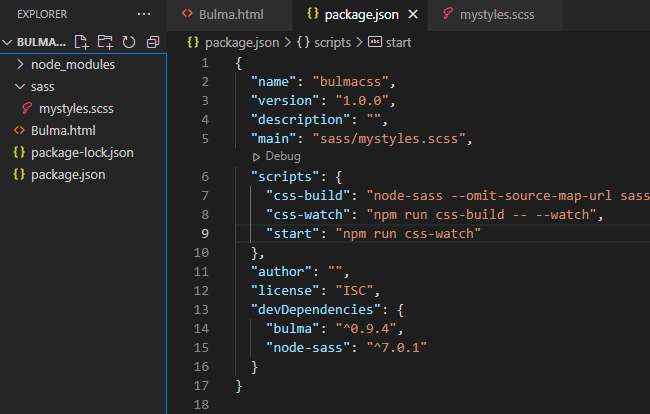650x414 pixels.
Task: Open mystyles.scss in the Explorer tree
Action: (x=83, y=109)
